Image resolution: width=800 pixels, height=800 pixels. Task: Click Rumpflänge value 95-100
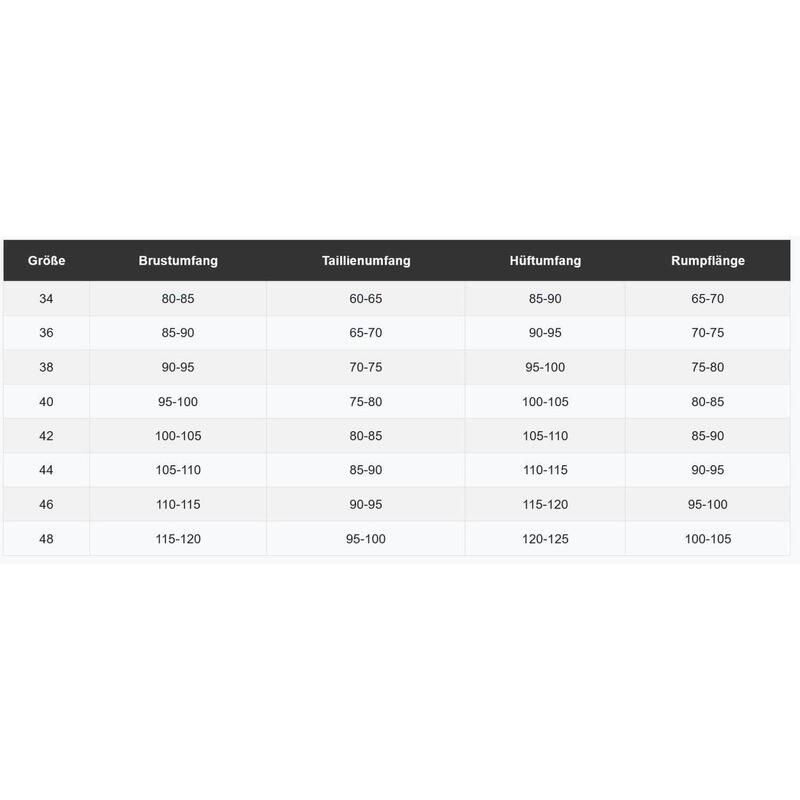pos(708,504)
